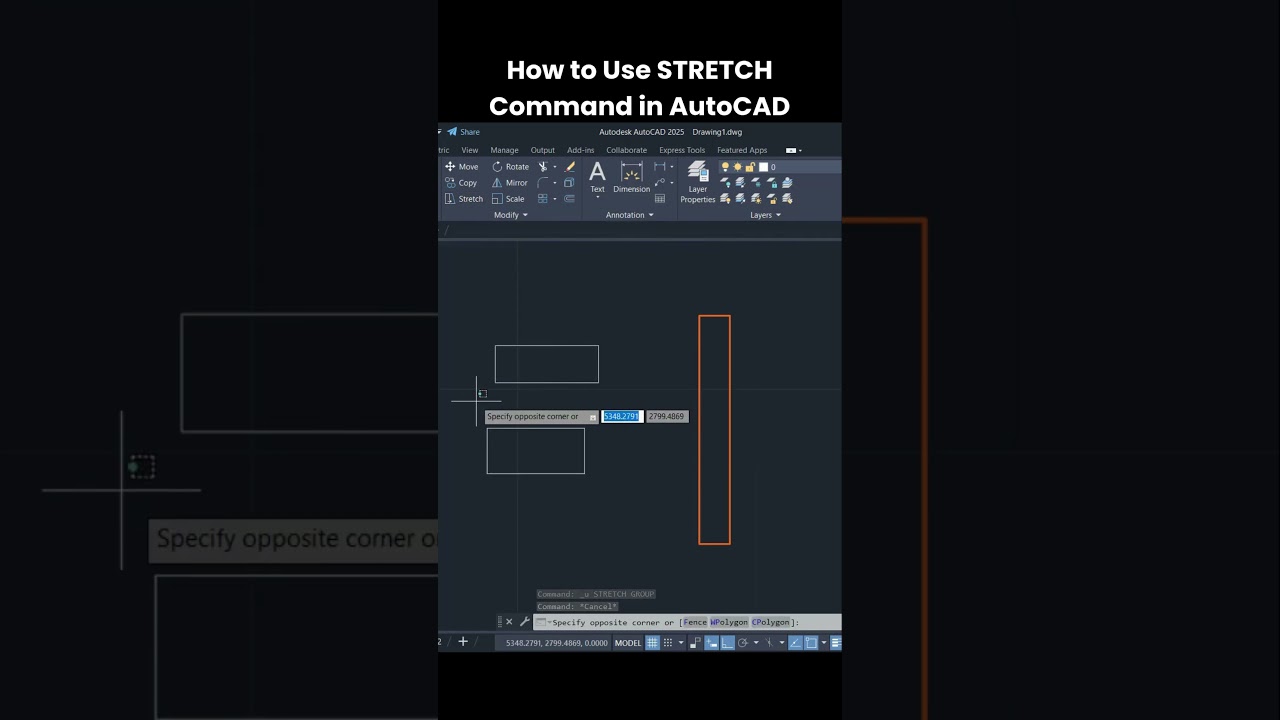Toggle 2D object snap
Screen dimensions: 1280x720
(x=811, y=643)
